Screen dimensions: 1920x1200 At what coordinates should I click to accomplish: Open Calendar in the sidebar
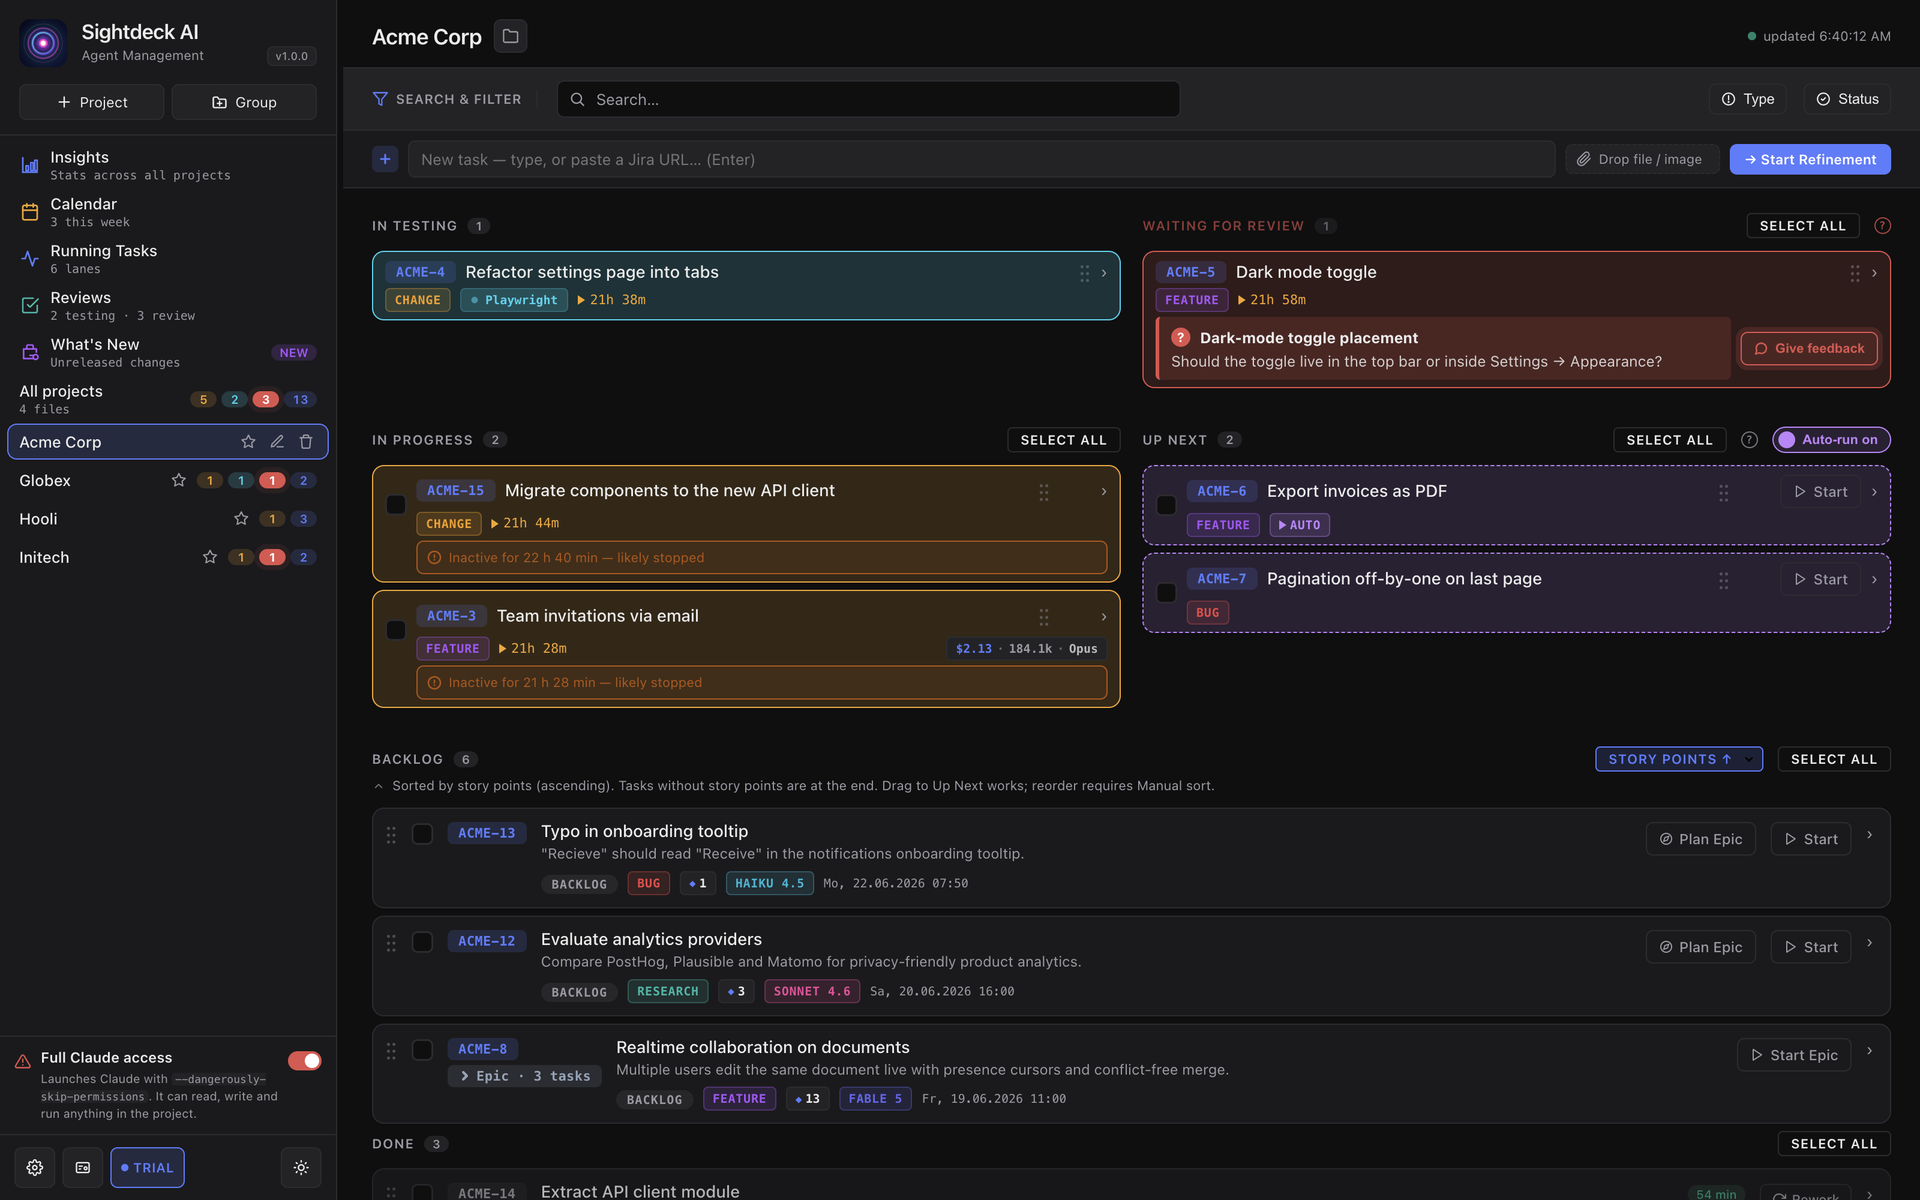(x=168, y=212)
